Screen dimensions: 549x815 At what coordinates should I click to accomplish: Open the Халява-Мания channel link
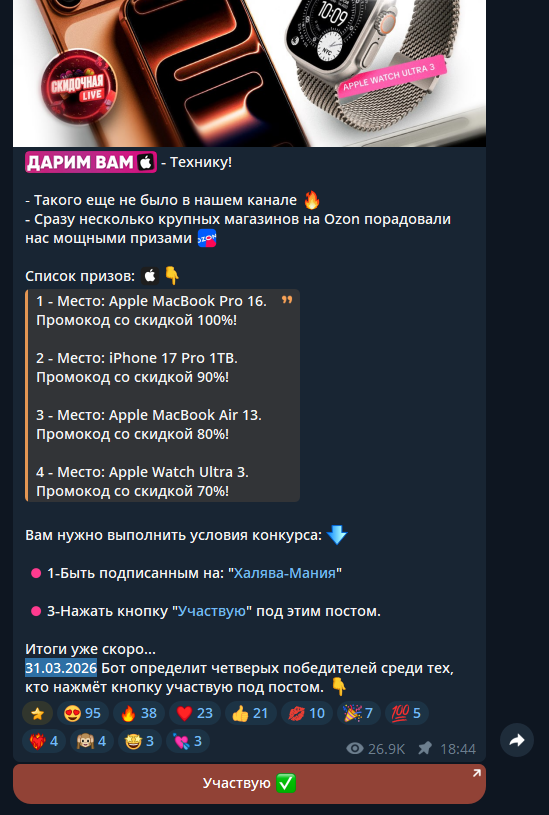point(284,573)
